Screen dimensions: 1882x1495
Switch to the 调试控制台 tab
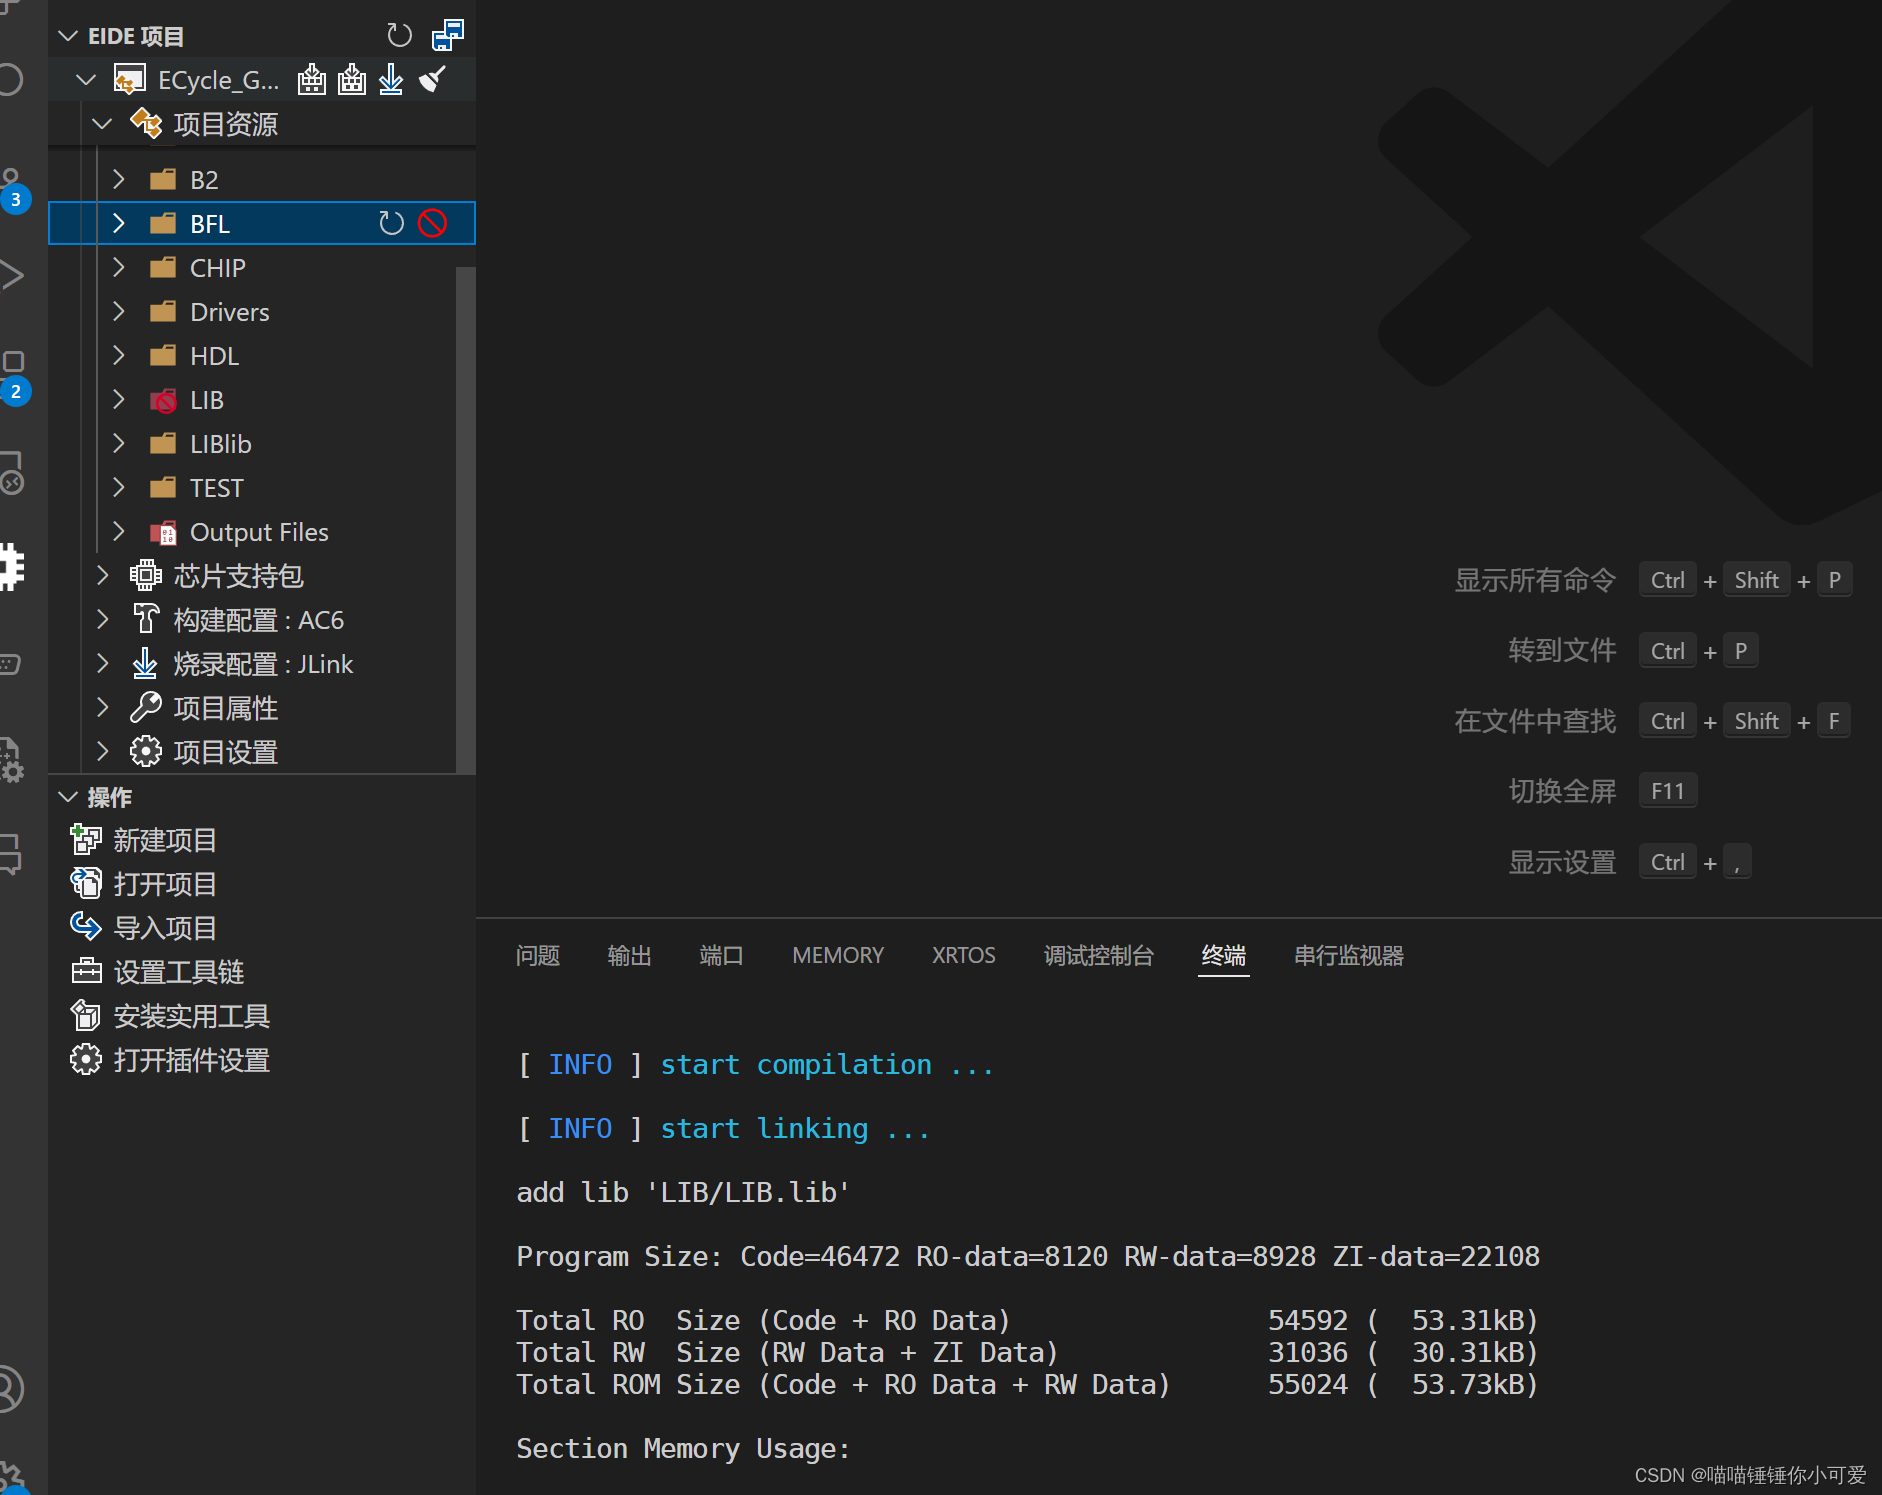click(x=1099, y=956)
